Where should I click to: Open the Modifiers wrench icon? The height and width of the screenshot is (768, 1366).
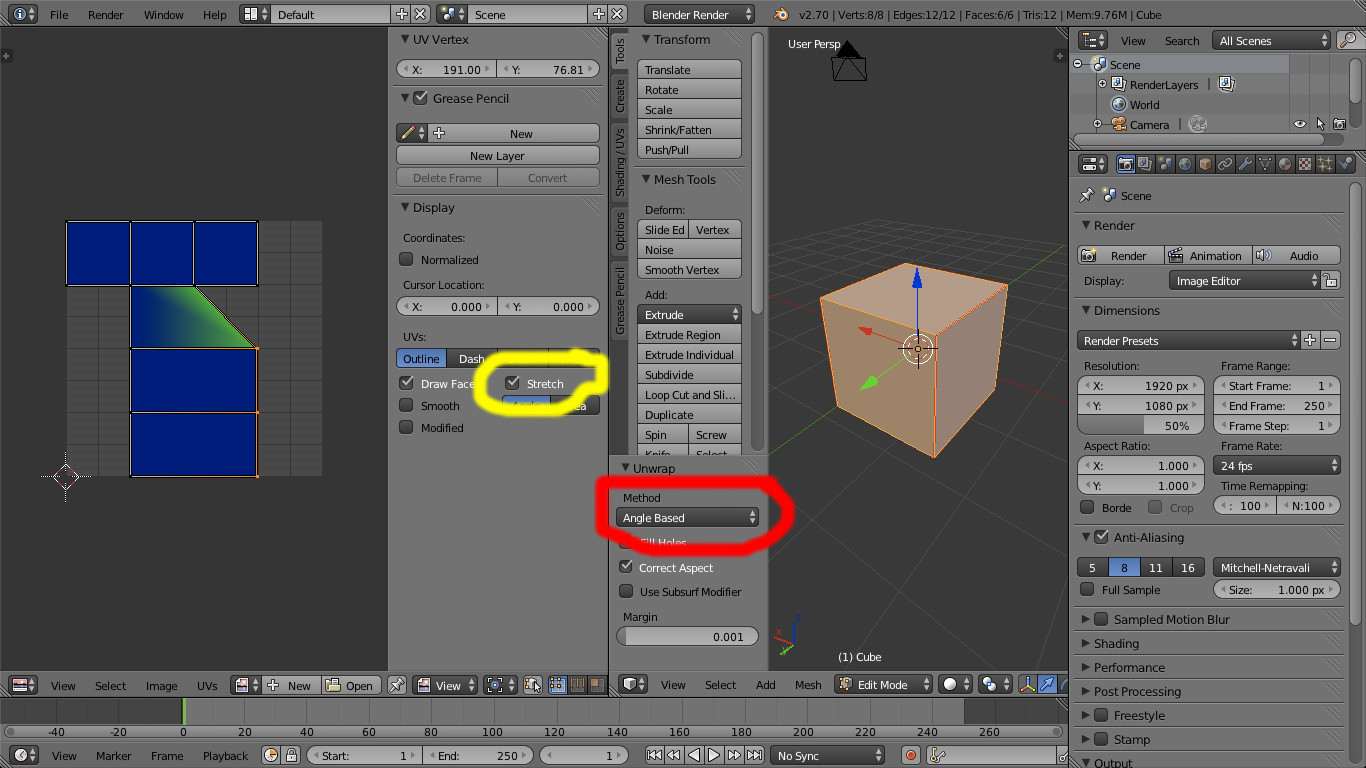click(x=1246, y=164)
